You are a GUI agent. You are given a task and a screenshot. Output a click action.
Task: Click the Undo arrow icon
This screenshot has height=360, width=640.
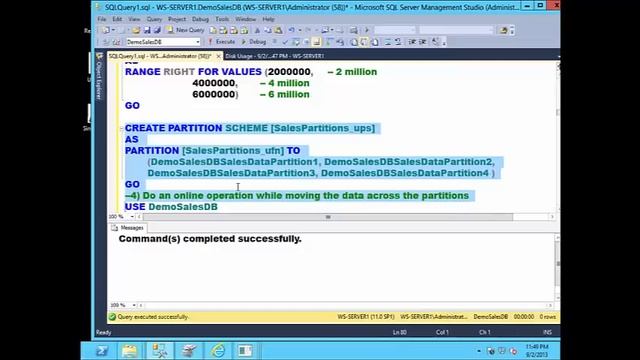[291, 30]
